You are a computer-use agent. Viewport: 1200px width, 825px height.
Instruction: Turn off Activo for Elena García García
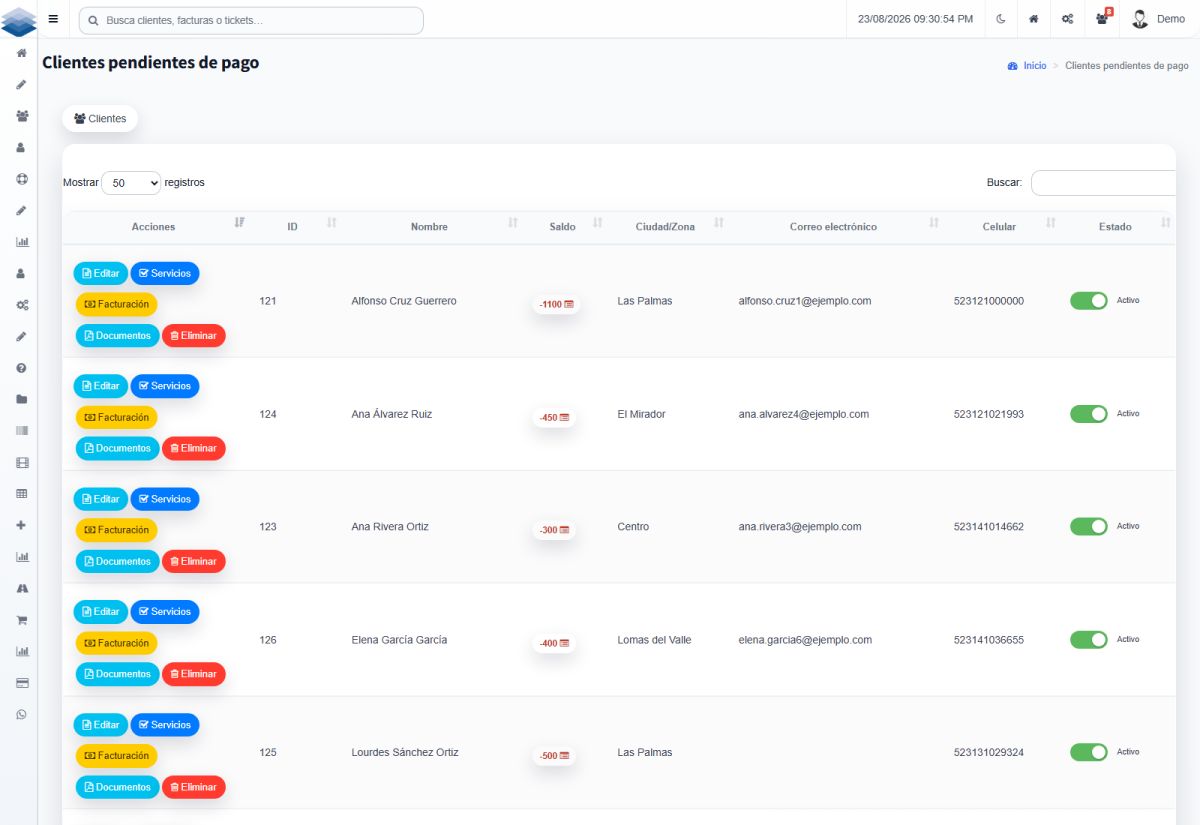(1089, 640)
